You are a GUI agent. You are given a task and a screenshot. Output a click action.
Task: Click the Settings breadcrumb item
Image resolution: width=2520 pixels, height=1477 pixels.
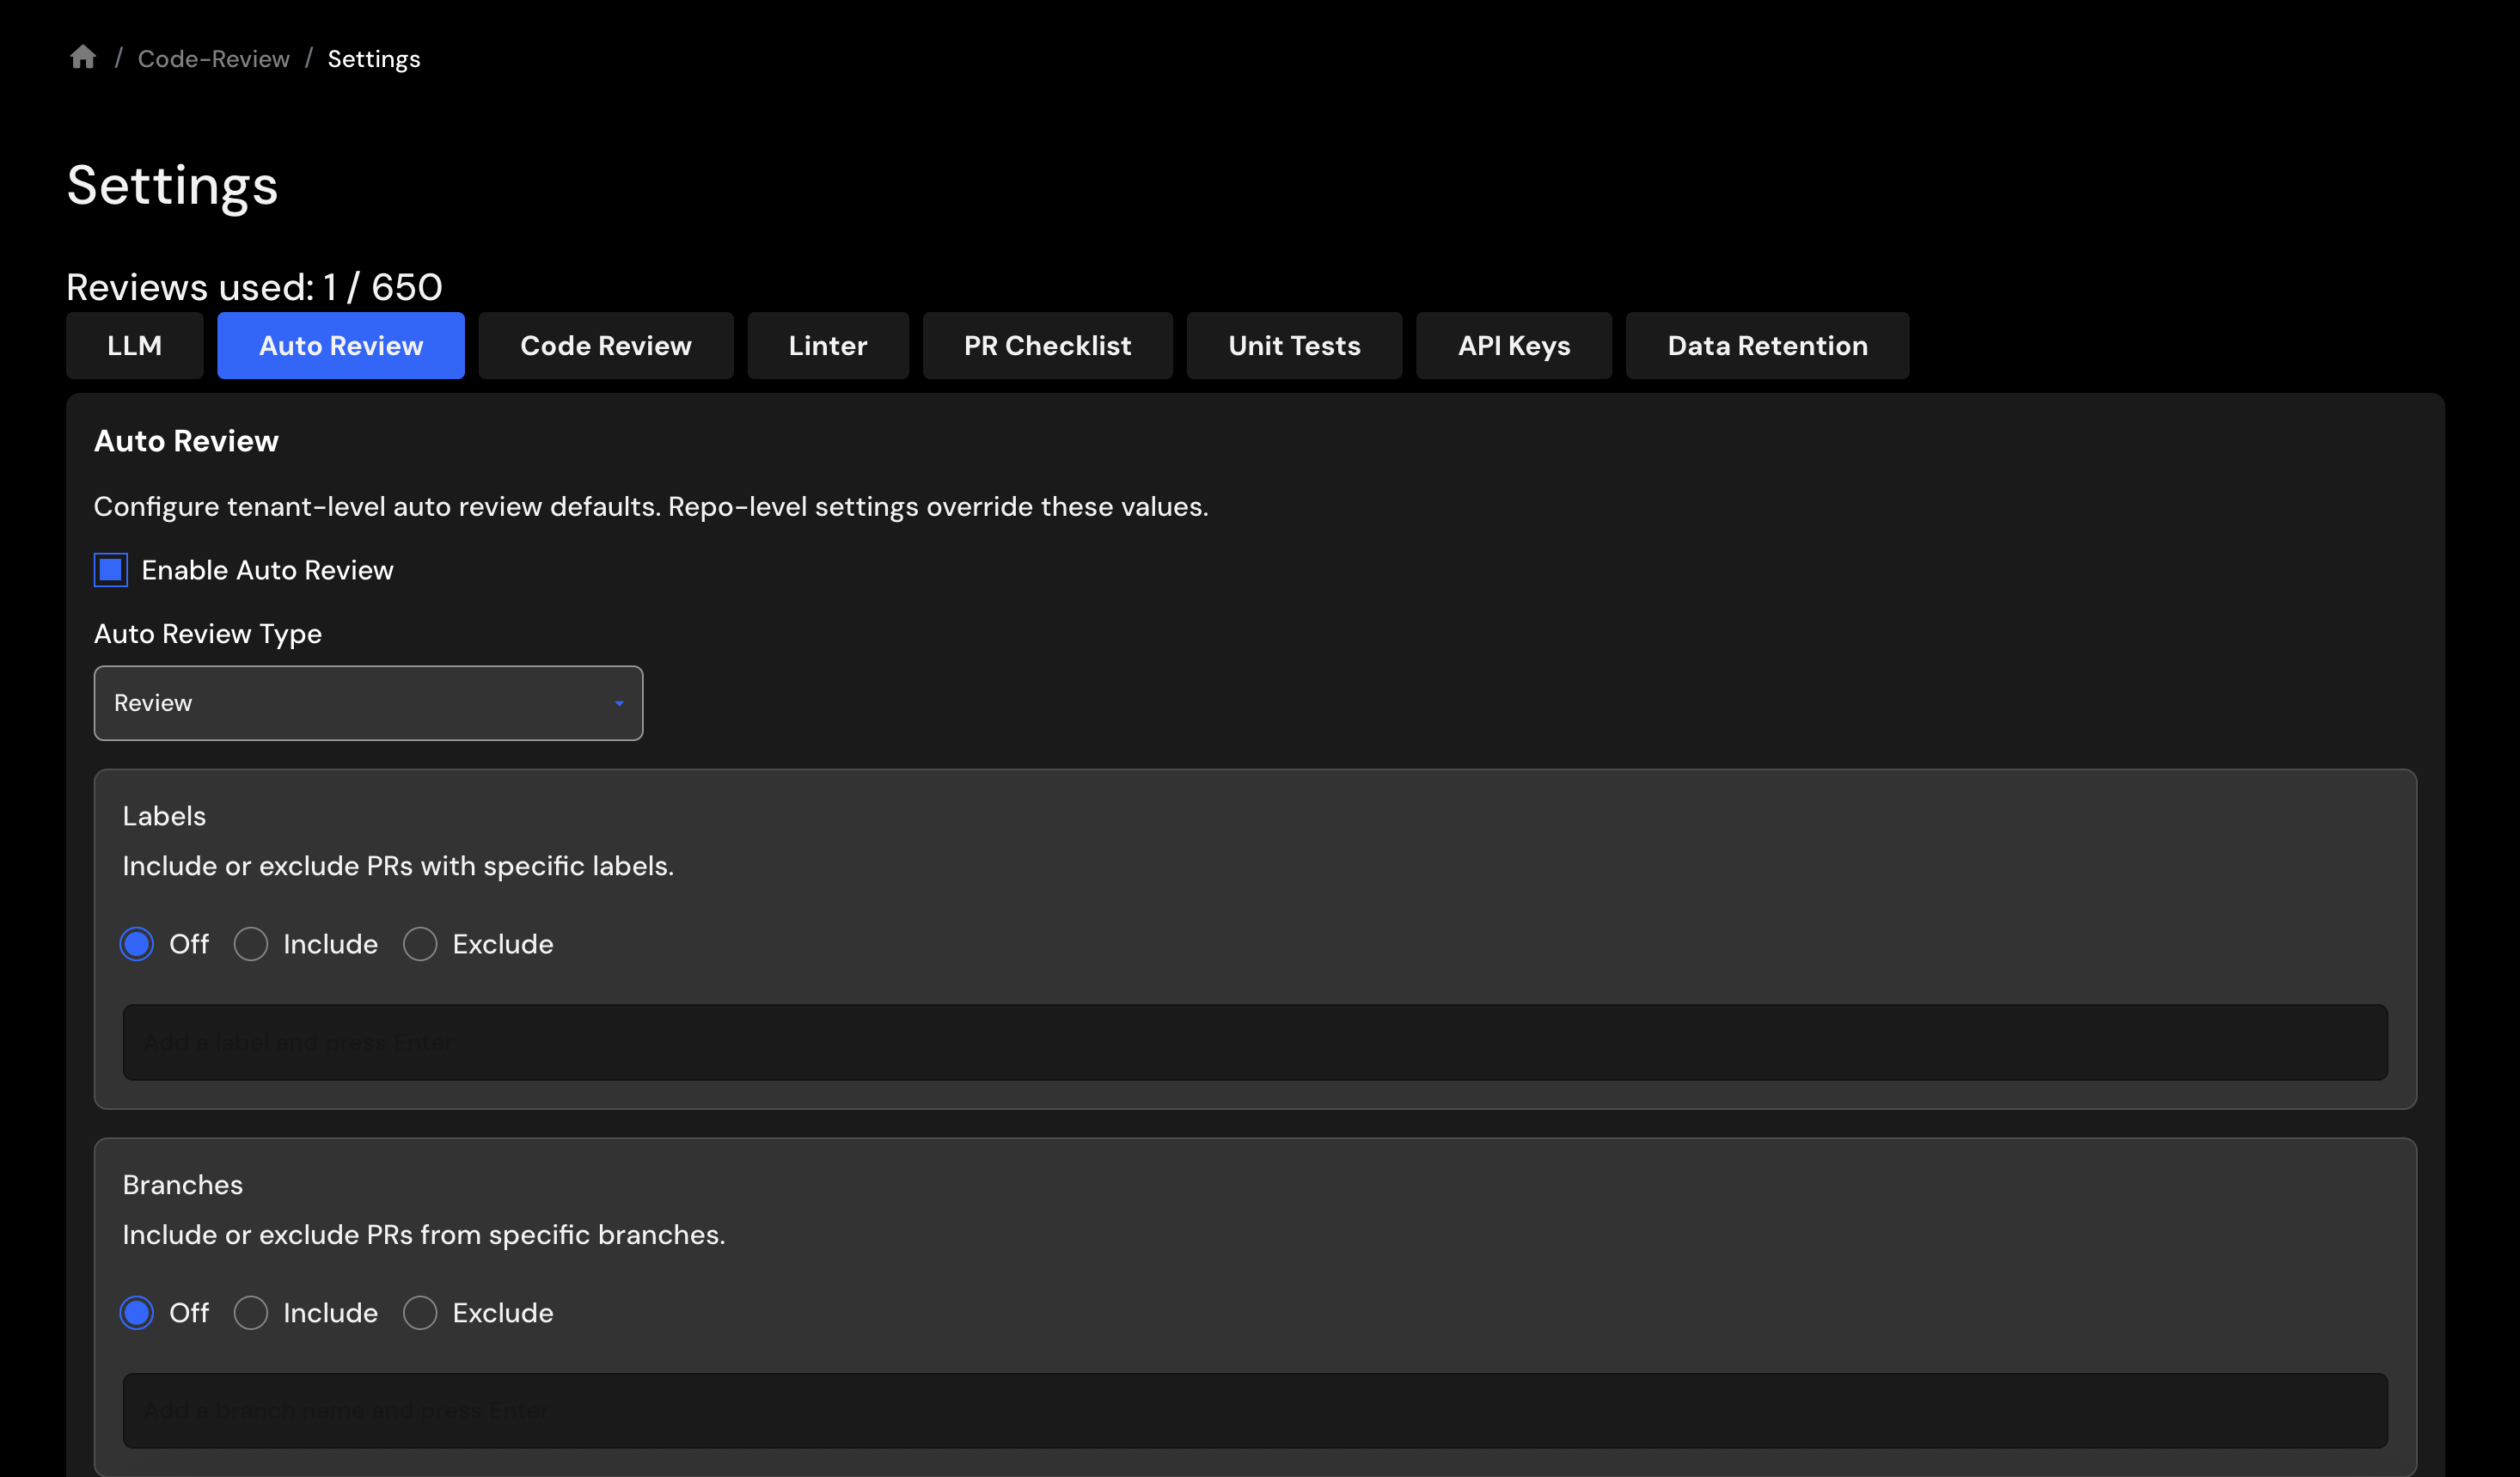(x=373, y=59)
